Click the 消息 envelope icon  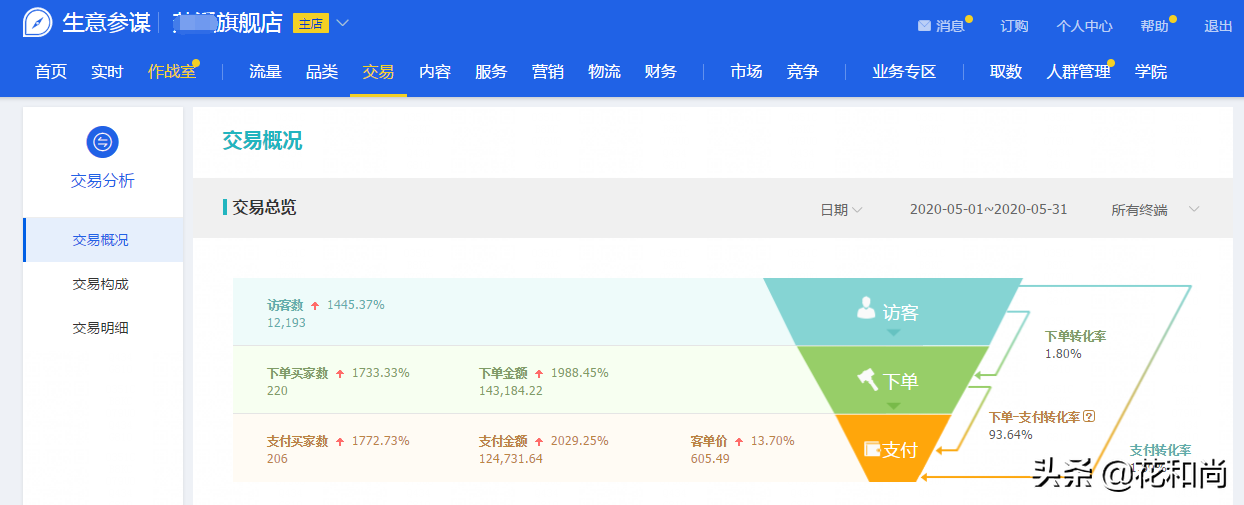[924, 26]
